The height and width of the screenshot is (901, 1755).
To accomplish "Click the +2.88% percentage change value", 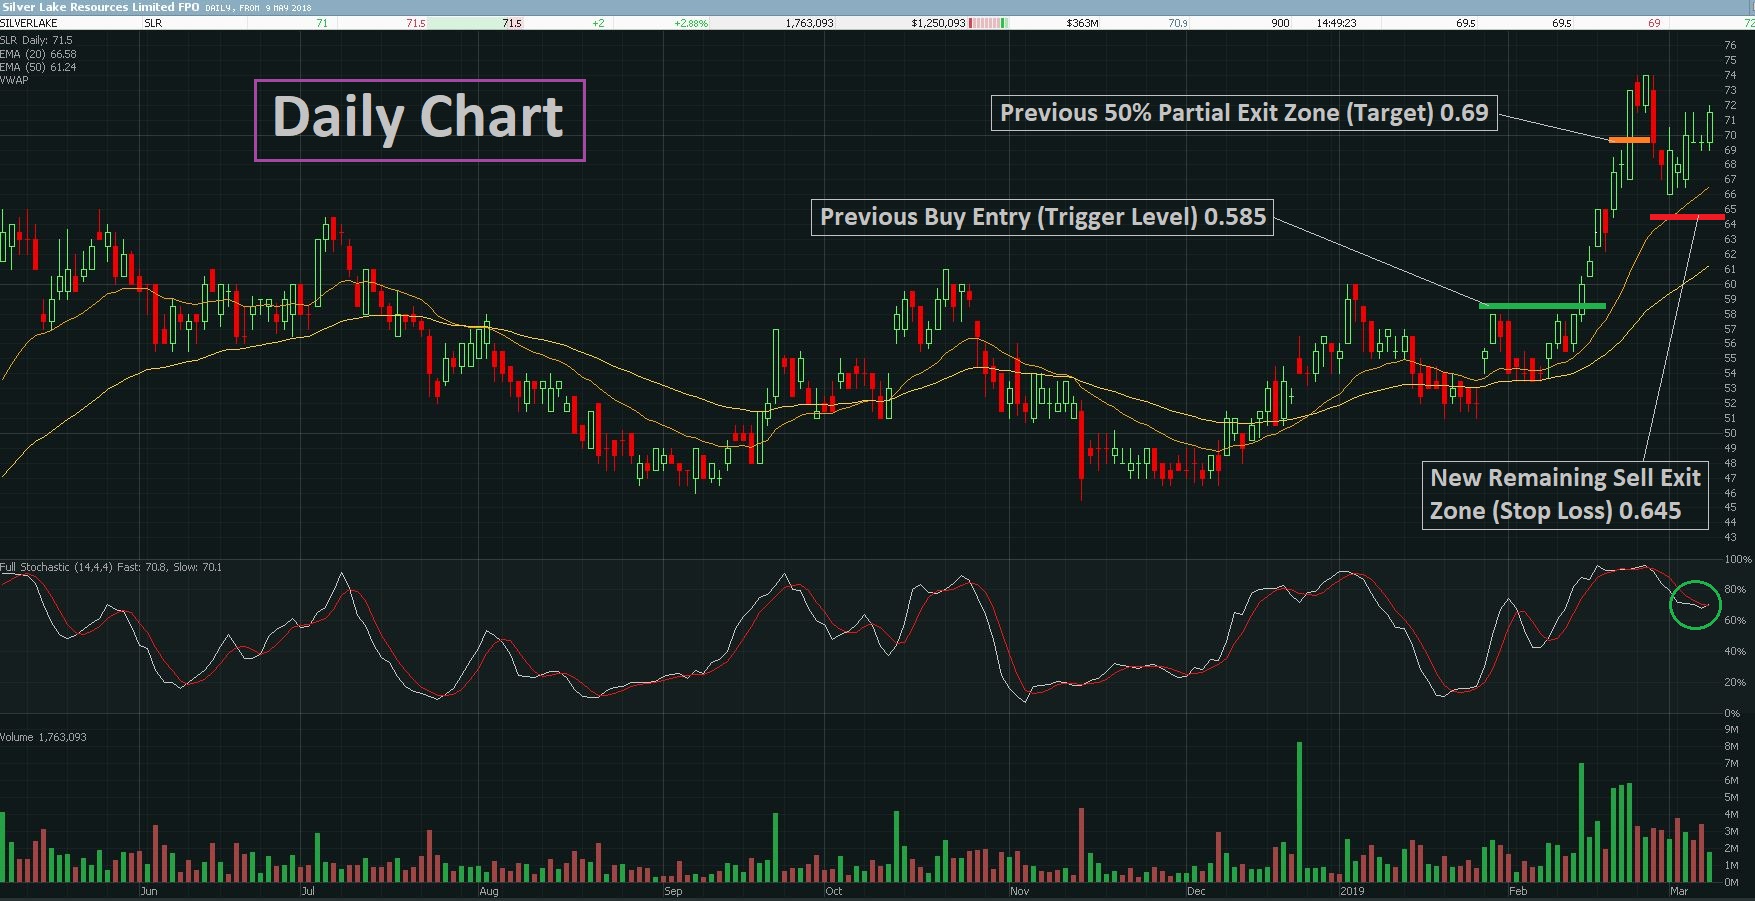I will [x=691, y=23].
